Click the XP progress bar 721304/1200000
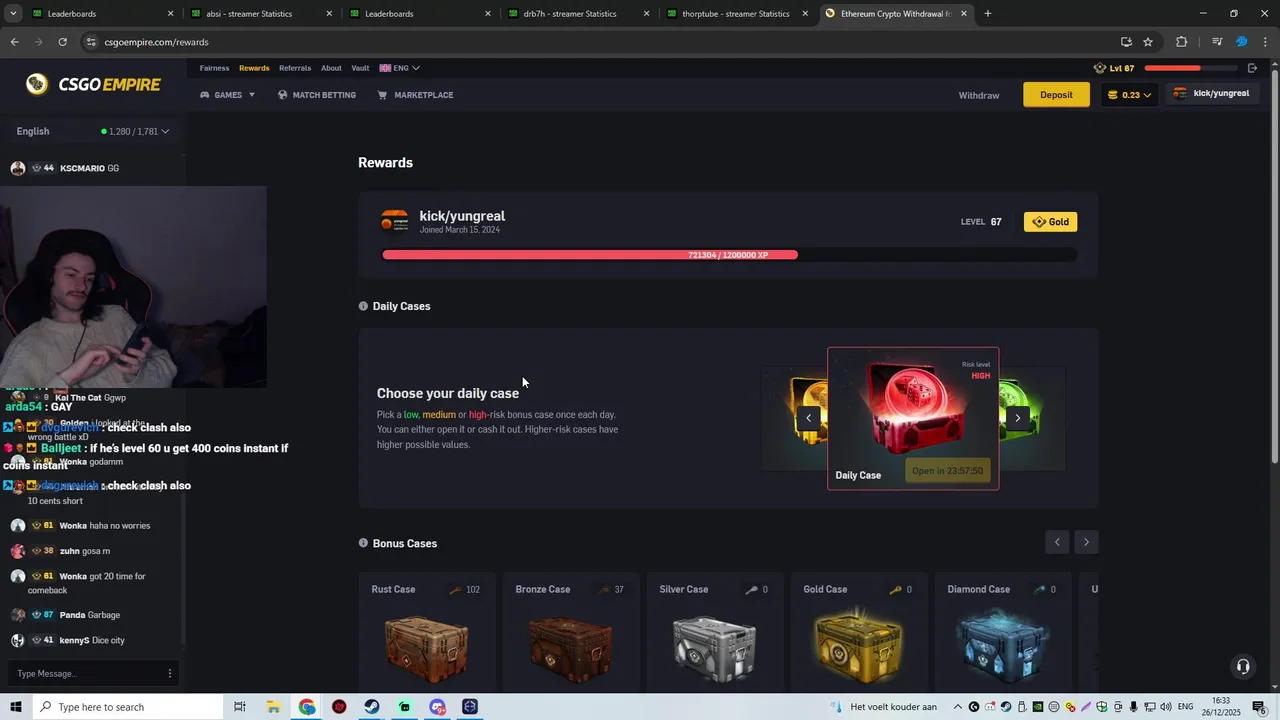This screenshot has width=1280, height=720. pos(729,255)
